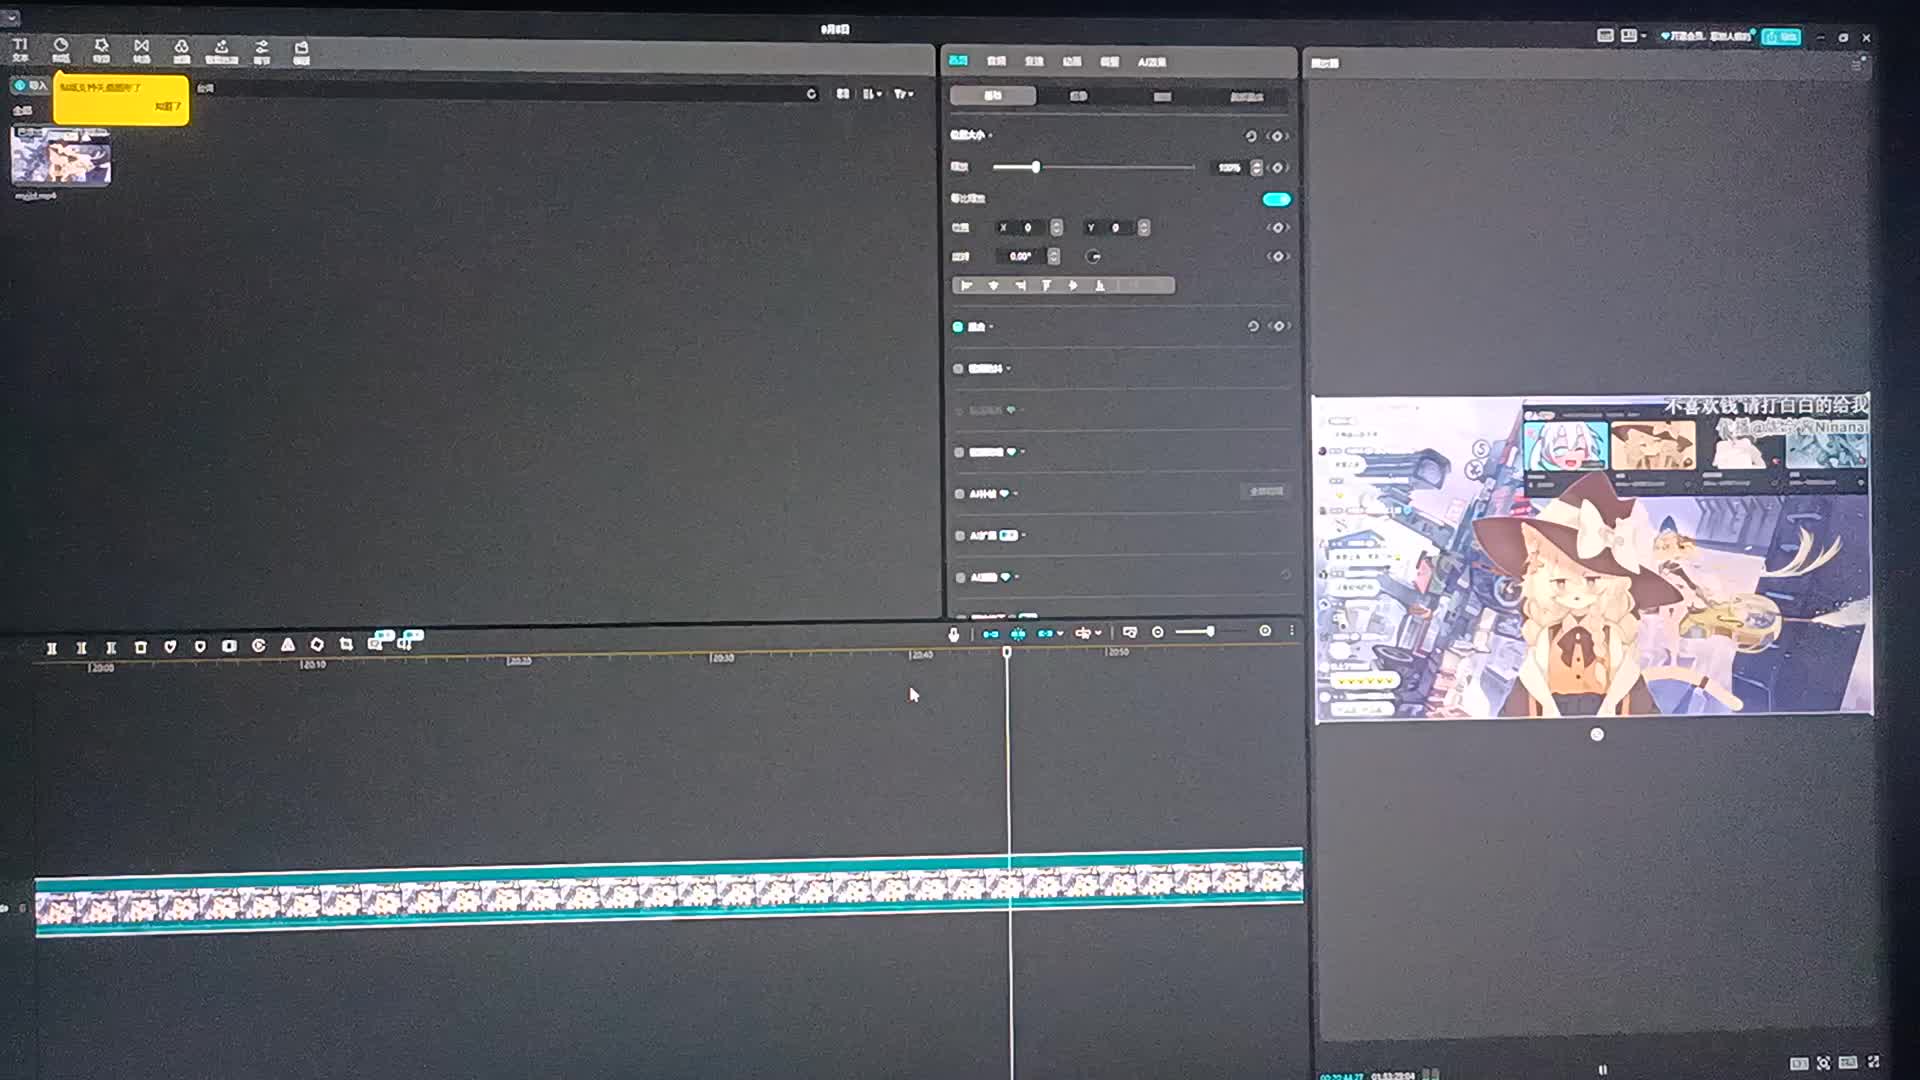This screenshot has width=1920, height=1080.
Task: Click the Rotate diamond icon in timeline toolbar
Action: pyautogui.click(x=317, y=644)
